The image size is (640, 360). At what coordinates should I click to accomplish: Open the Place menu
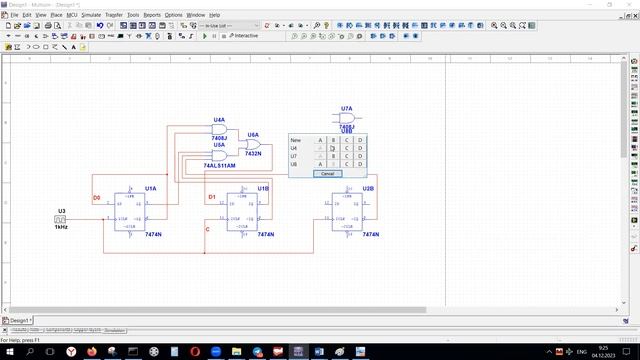click(56, 15)
